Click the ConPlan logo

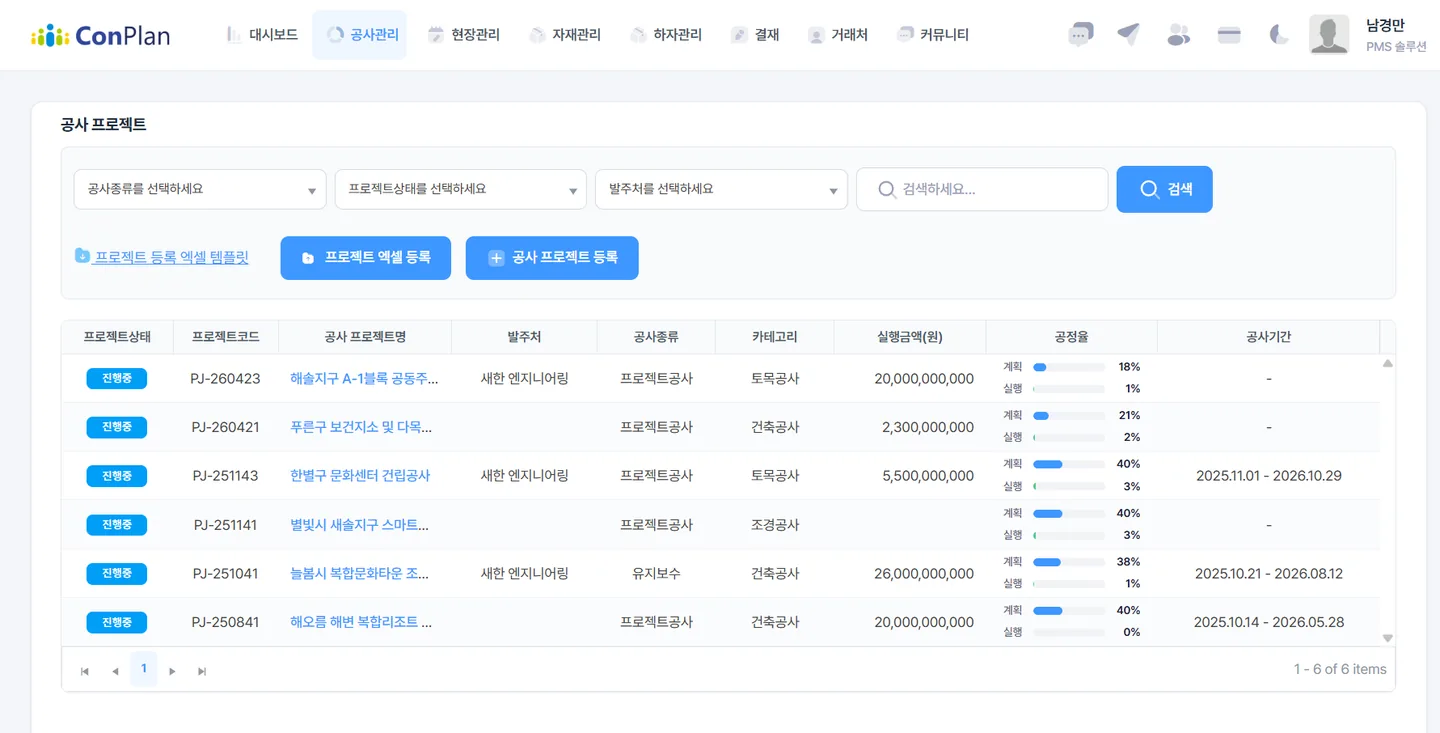pos(100,36)
